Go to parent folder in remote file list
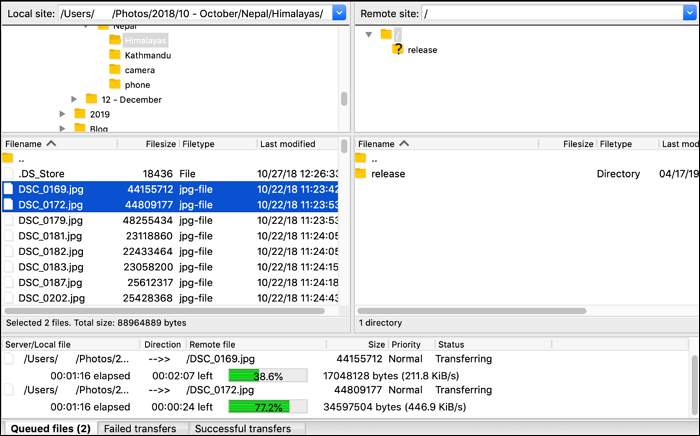Screen dimensions: 700x436 (527, 158)
